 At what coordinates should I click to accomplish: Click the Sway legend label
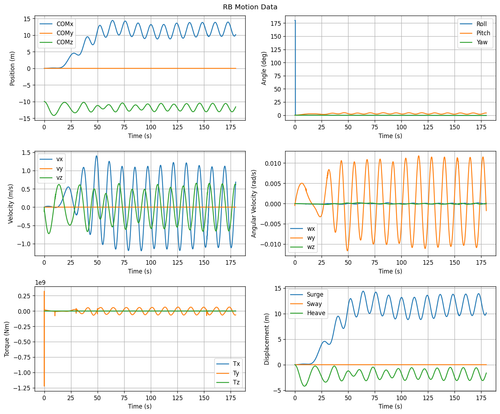tap(314, 304)
